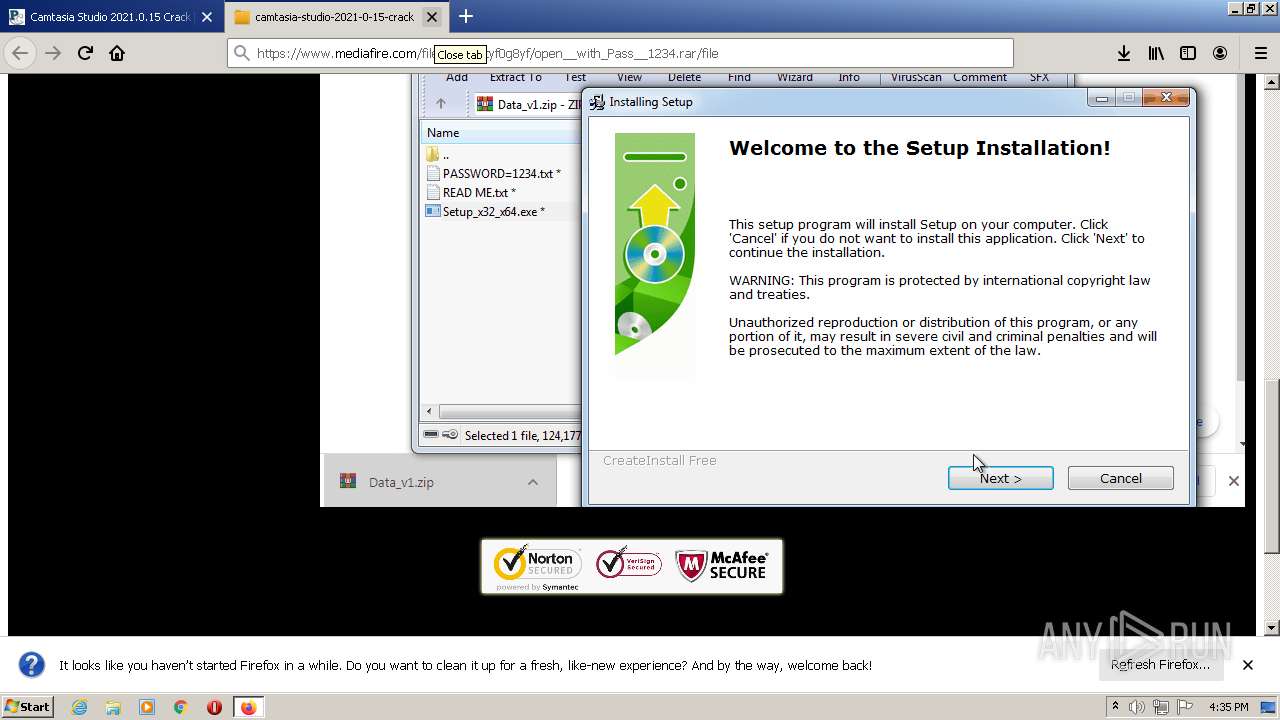Click Comment in the WinRAR toolbar
This screenshot has height=720, width=1280.
pos(980,77)
